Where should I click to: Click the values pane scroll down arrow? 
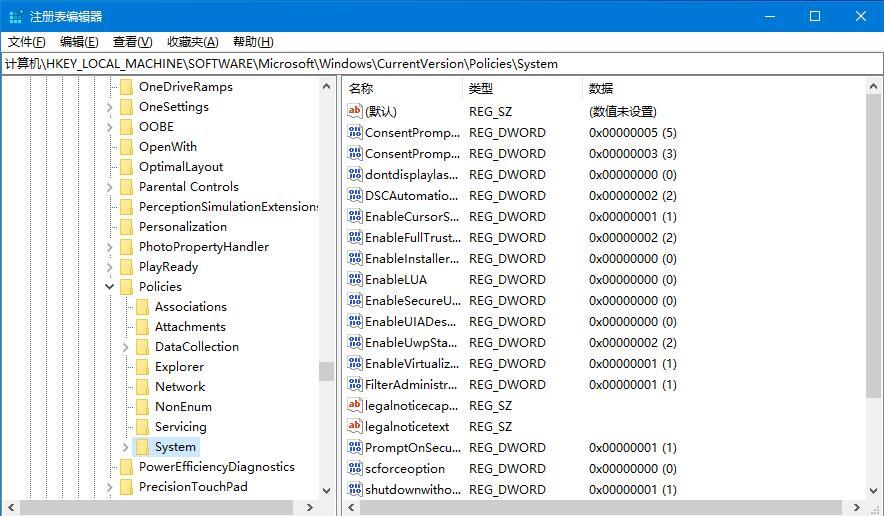point(873,490)
